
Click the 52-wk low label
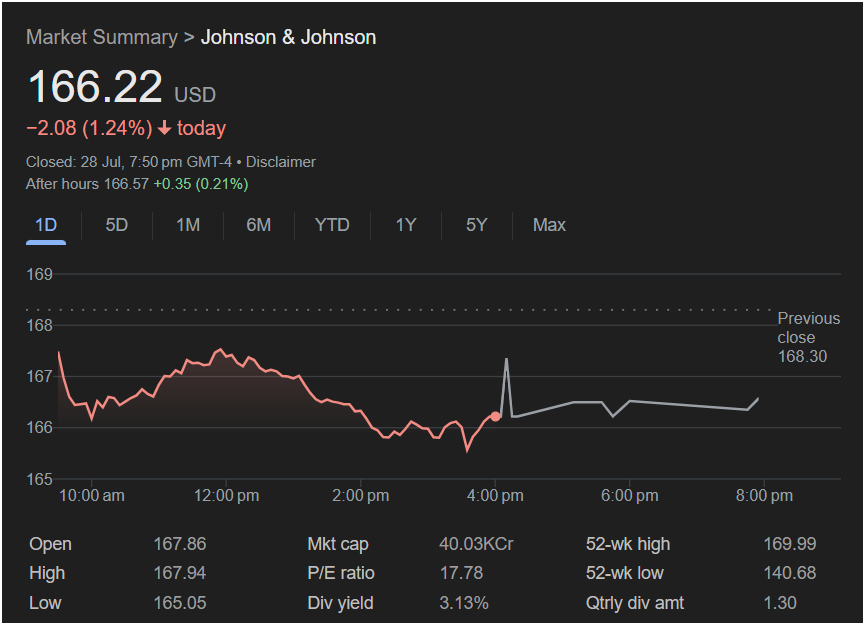click(x=624, y=573)
